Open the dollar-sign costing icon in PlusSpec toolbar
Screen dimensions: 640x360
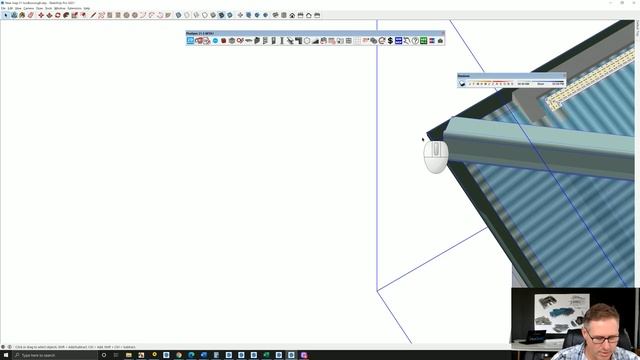coord(390,40)
